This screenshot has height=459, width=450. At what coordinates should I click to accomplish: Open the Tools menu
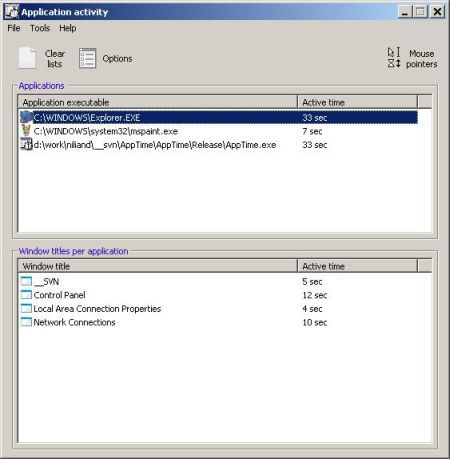[x=40, y=28]
